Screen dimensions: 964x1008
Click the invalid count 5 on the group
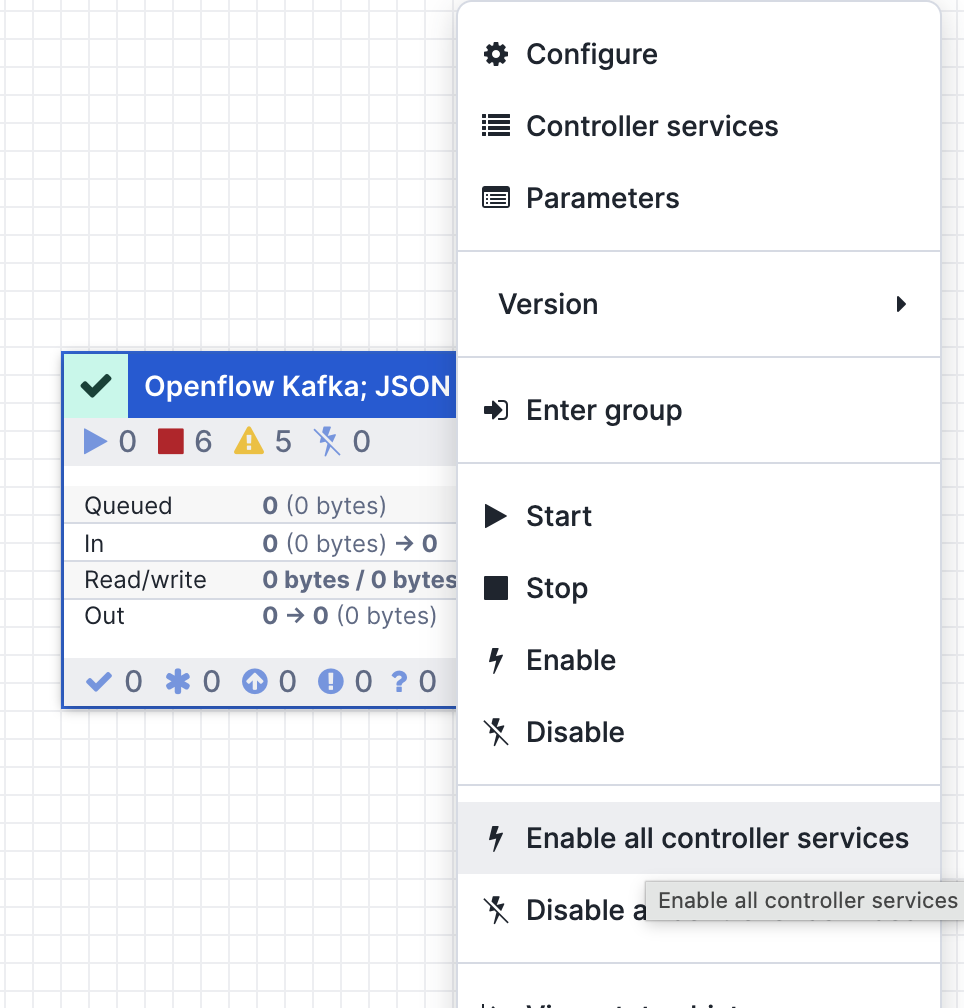(283, 442)
